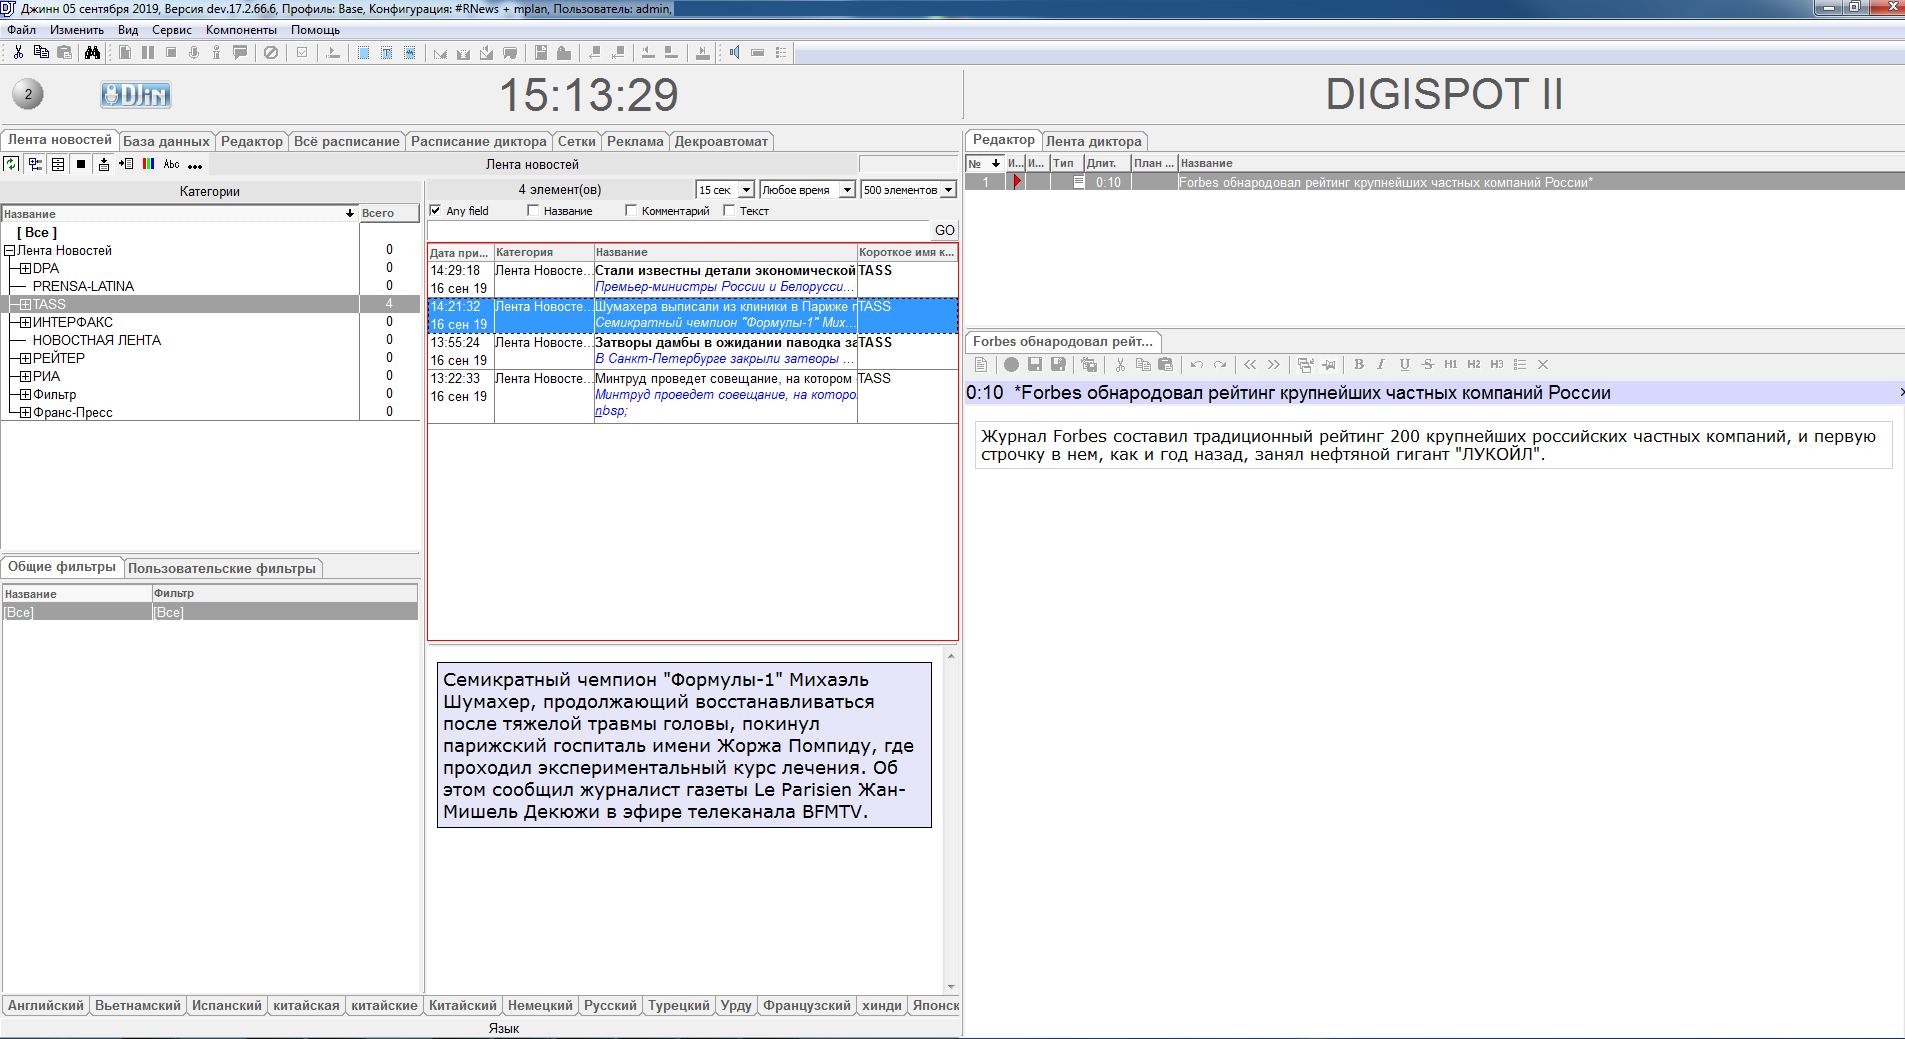Viewport: 1905px width, 1039px height.
Task: Toggle the Any field checkbox
Action: point(435,210)
